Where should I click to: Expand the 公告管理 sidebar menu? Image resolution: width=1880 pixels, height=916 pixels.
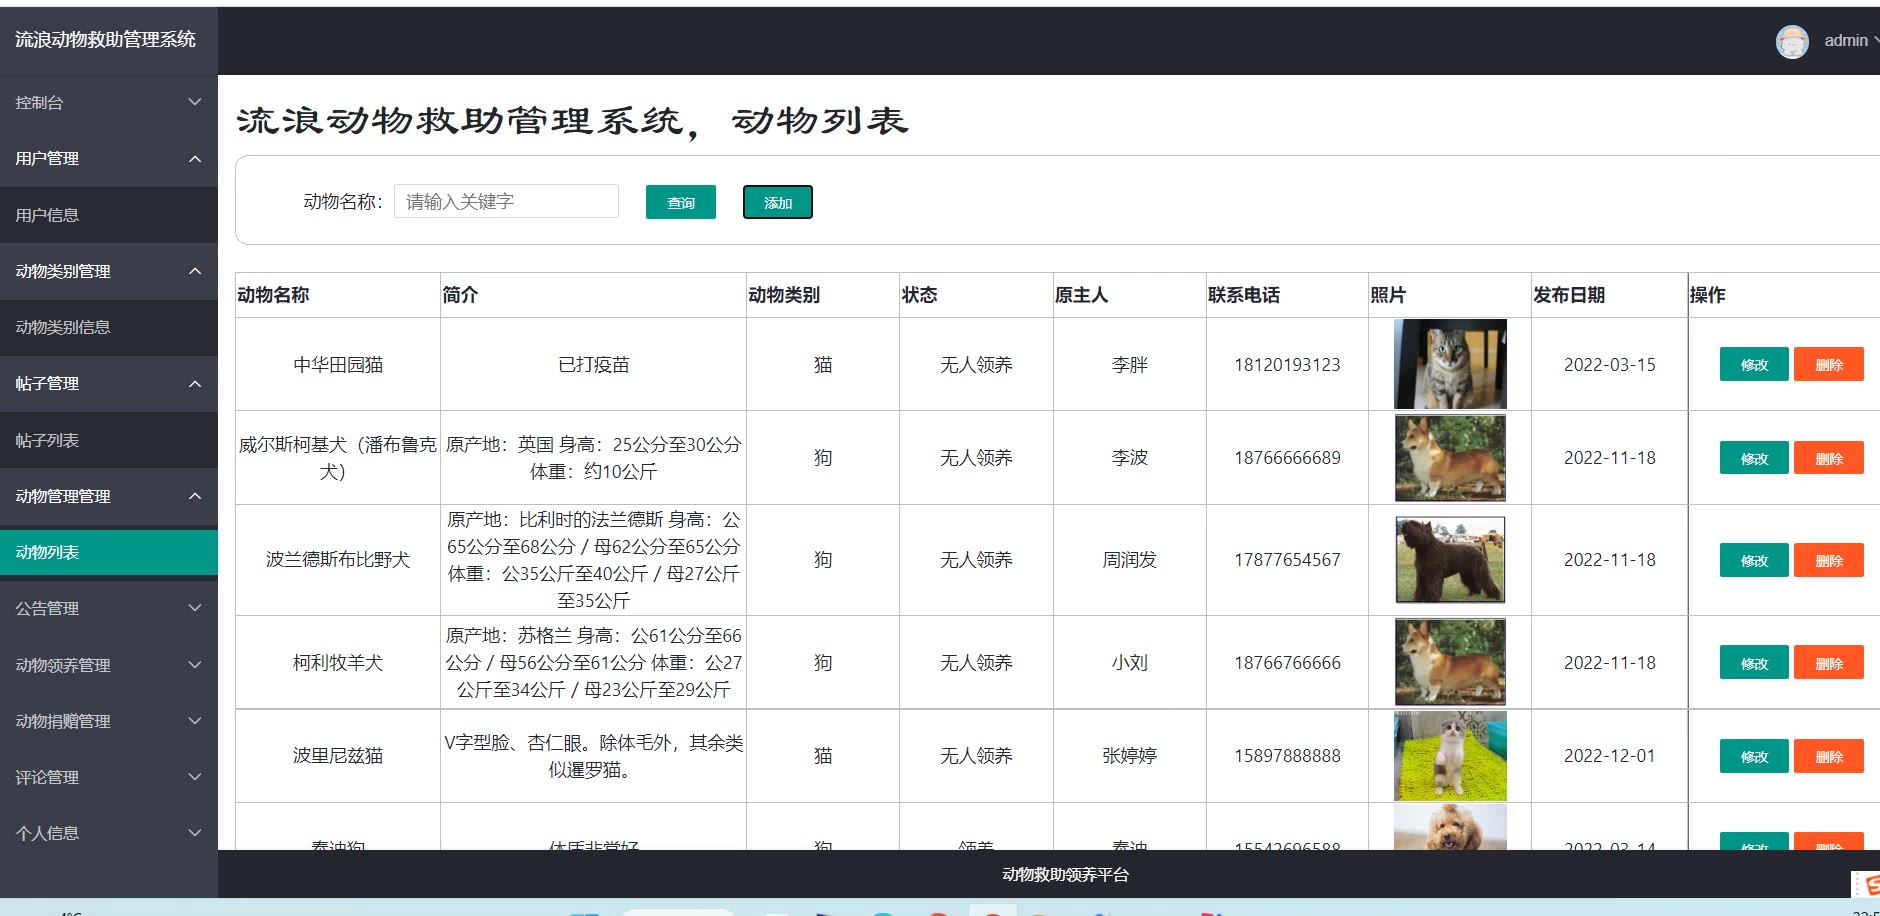point(108,608)
